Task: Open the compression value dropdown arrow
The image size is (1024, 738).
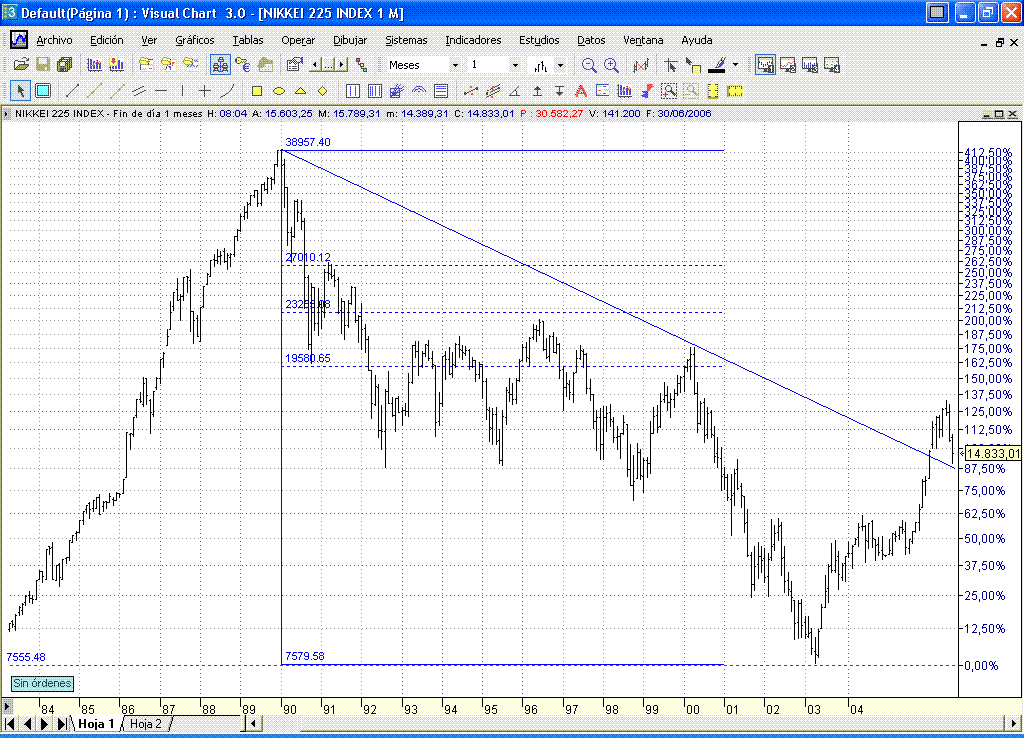Action: tap(515, 65)
